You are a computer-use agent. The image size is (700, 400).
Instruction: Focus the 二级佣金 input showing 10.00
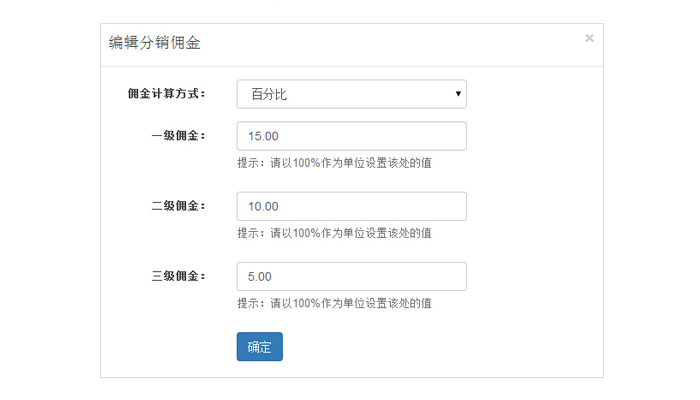click(351, 206)
